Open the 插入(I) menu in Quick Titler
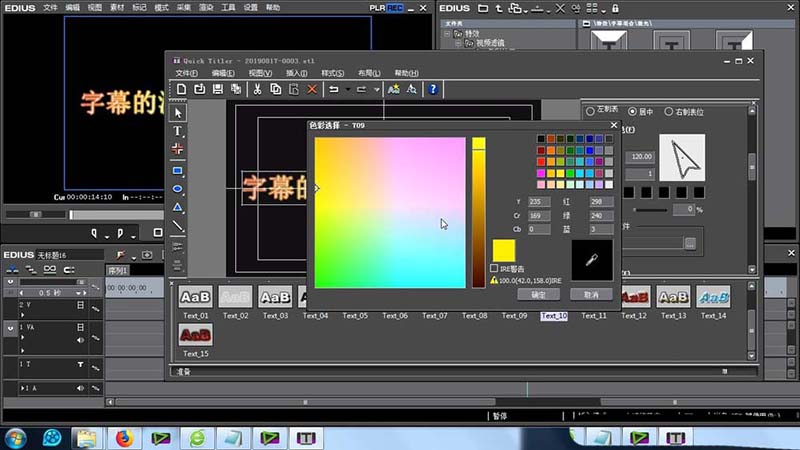 296,73
